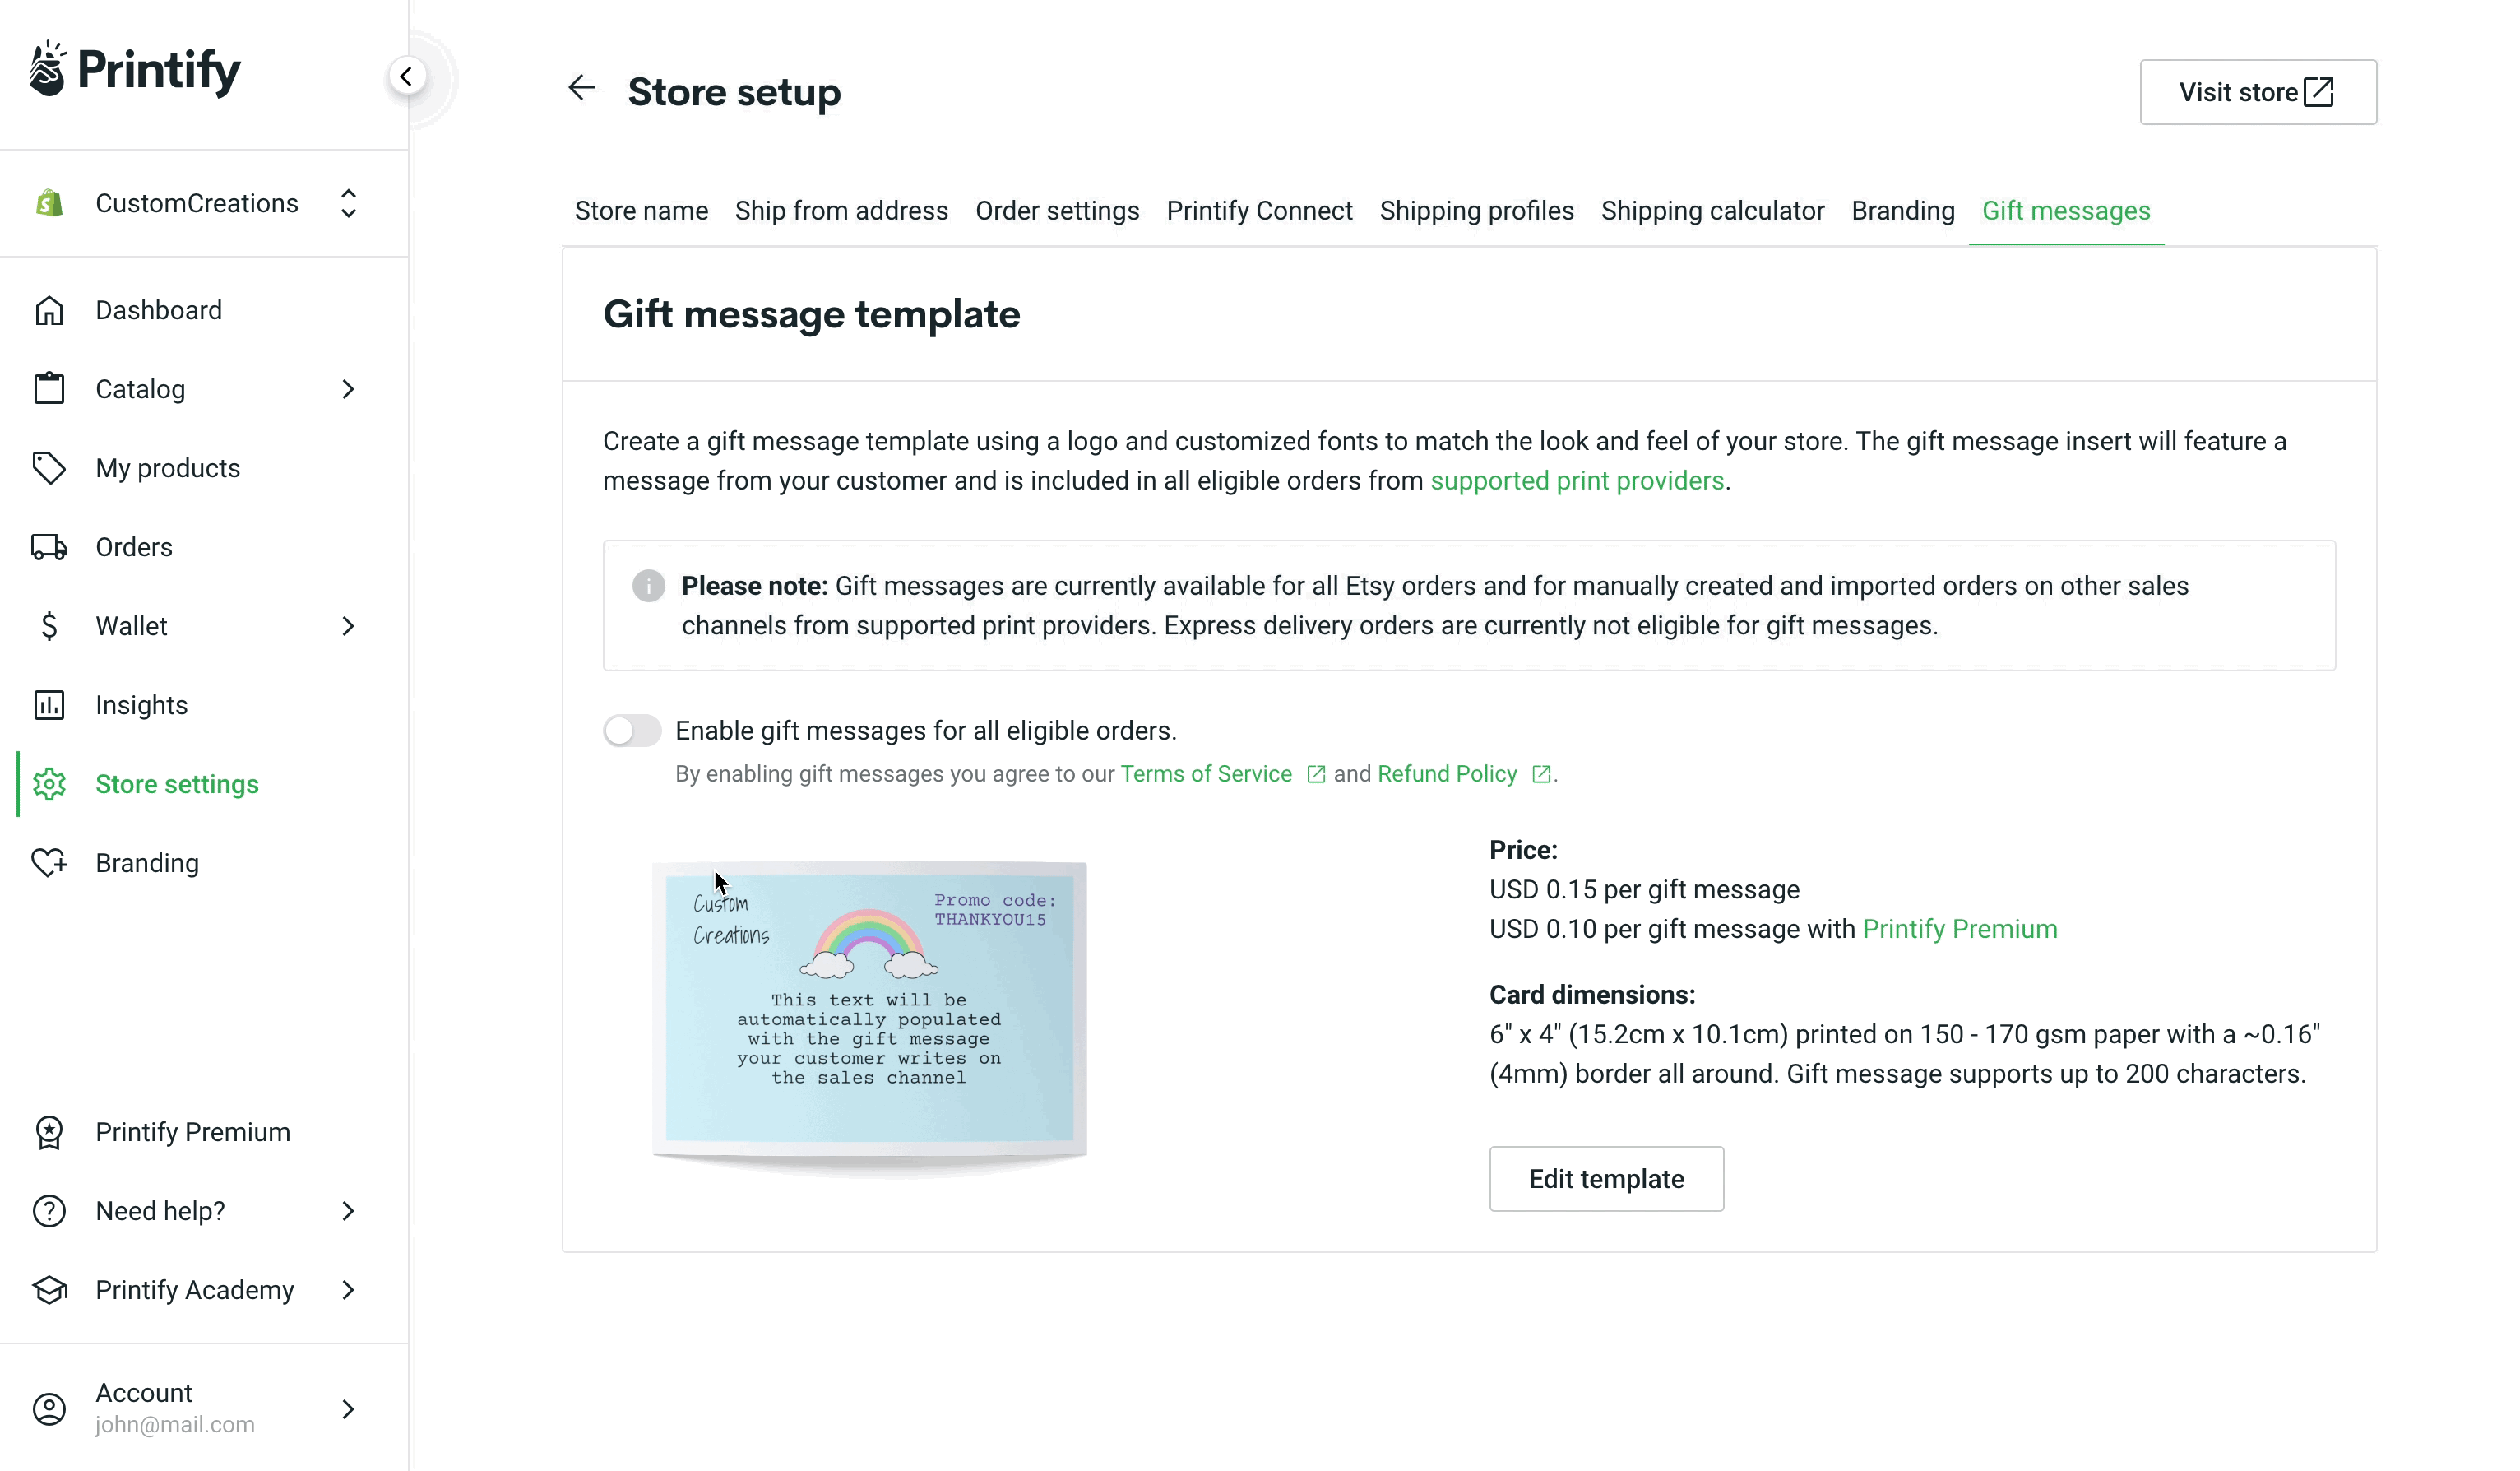Expand the Wallet submenu arrow
Image resolution: width=2520 pixels, height=1471 pixels.
click(348, 625)
